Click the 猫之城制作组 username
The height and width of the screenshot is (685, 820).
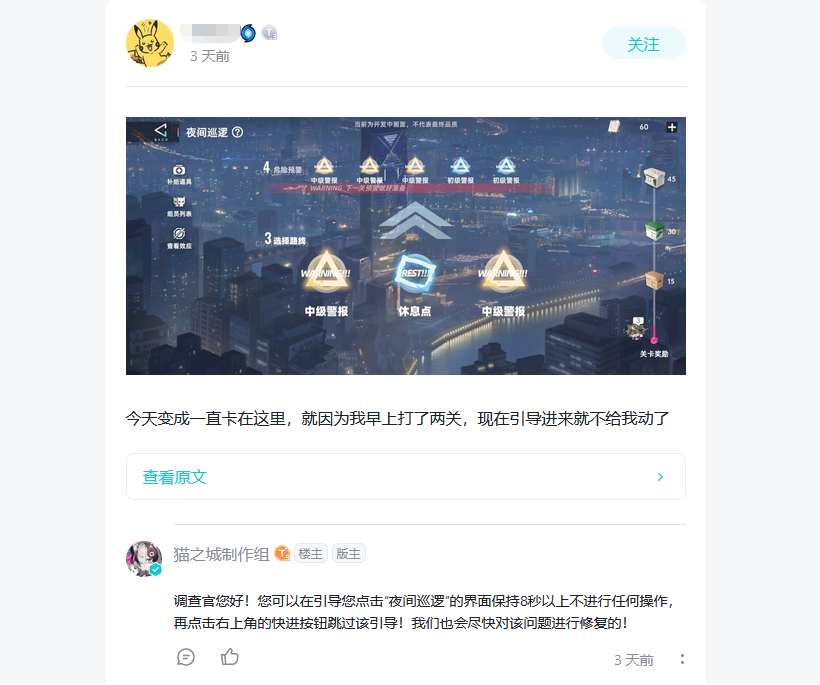tap(221, 554)
